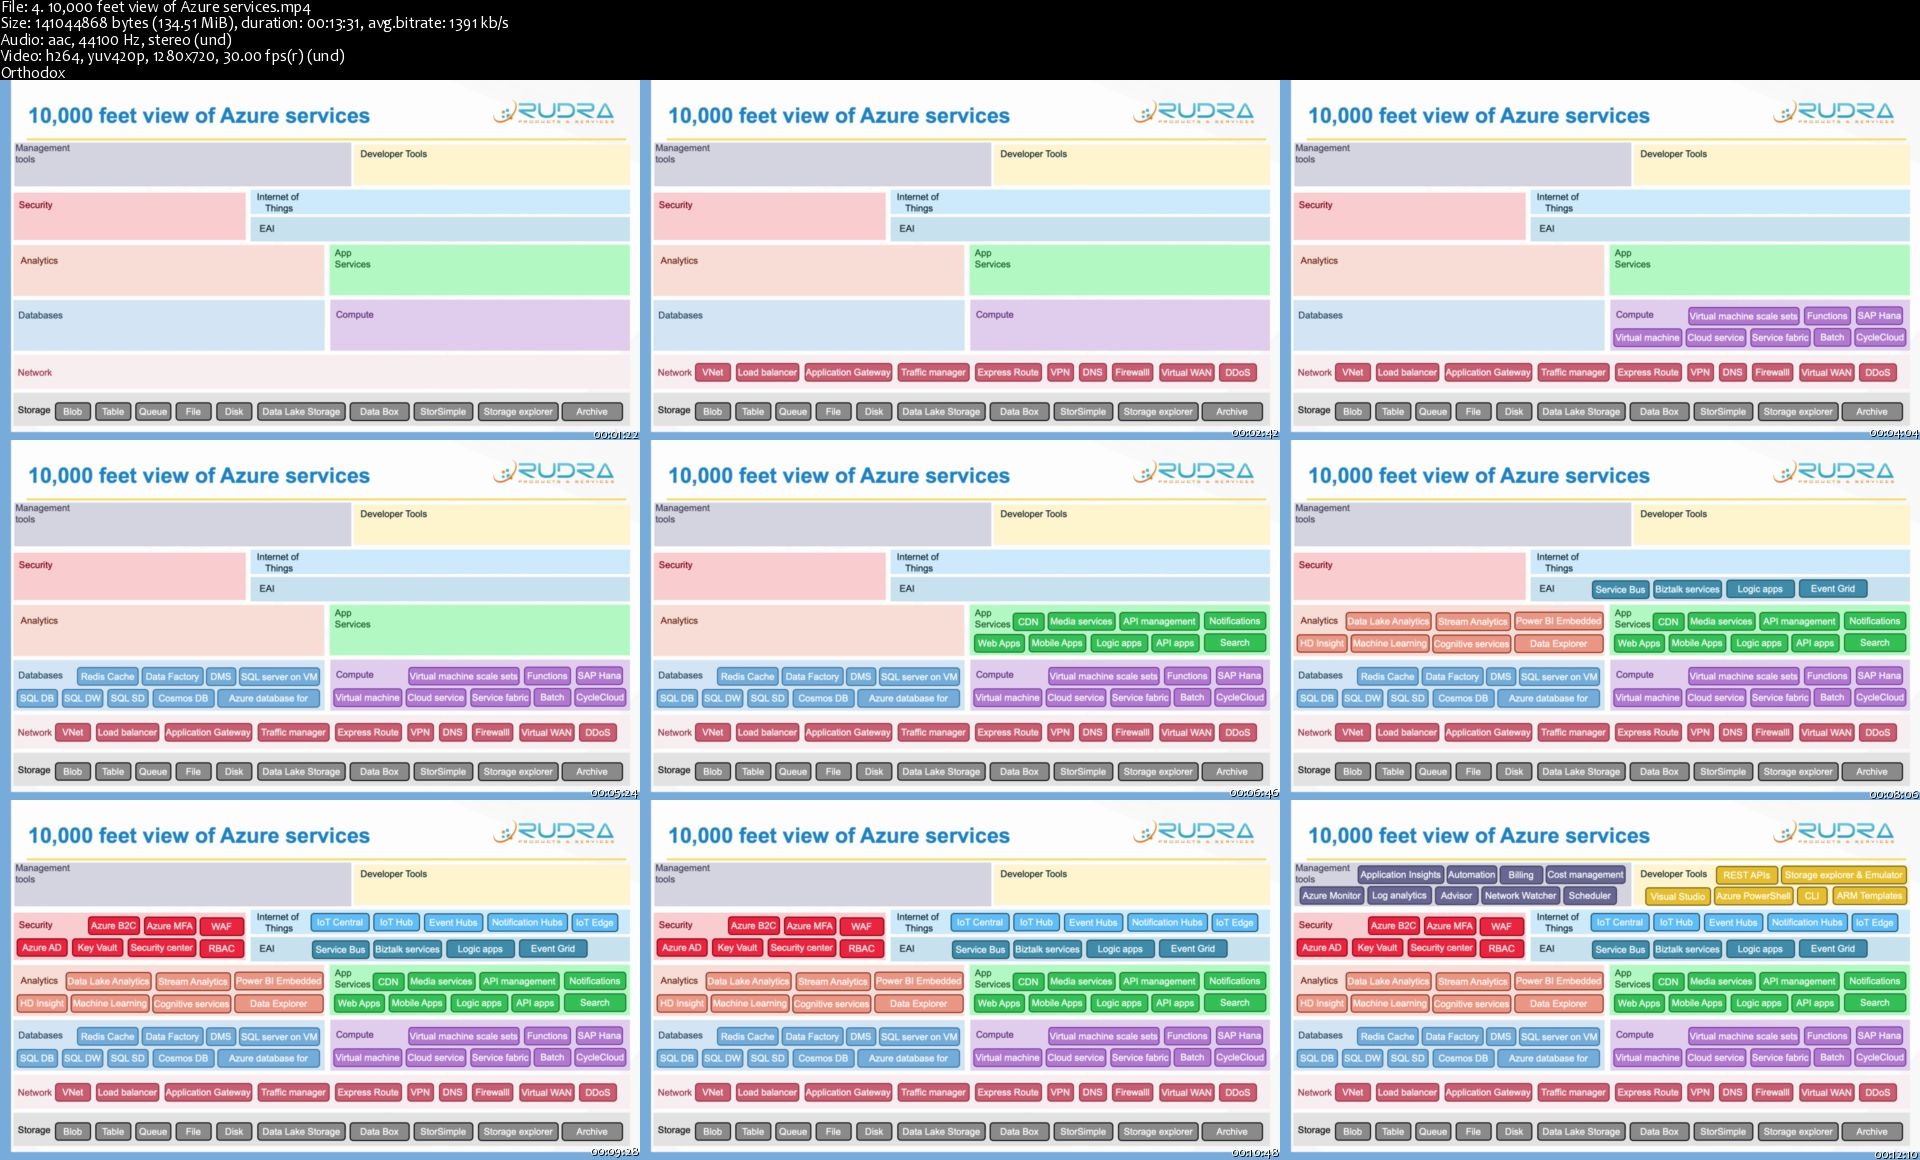Open the video frame stamped 00:05:24
Viewport: 1920px width, 1160px height.
click(320, 618)
